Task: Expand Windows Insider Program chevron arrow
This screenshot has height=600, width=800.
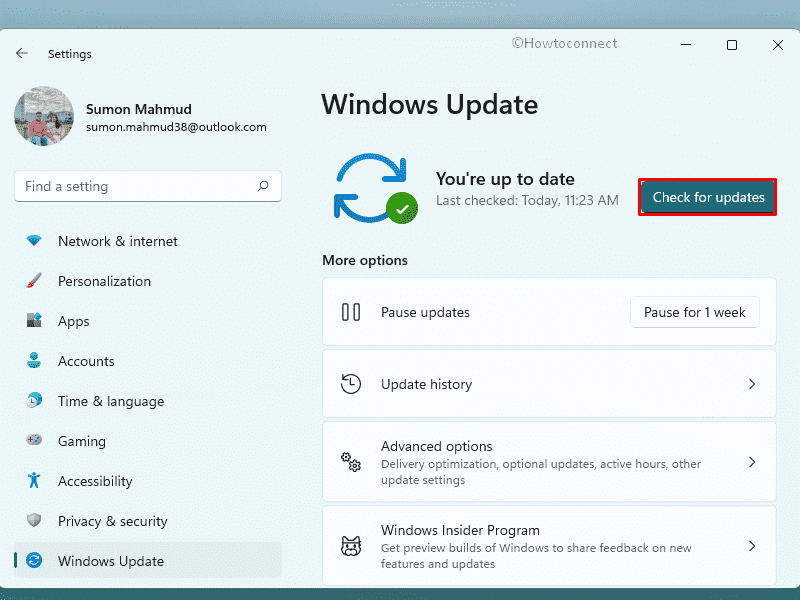Action: pos(752,546)
